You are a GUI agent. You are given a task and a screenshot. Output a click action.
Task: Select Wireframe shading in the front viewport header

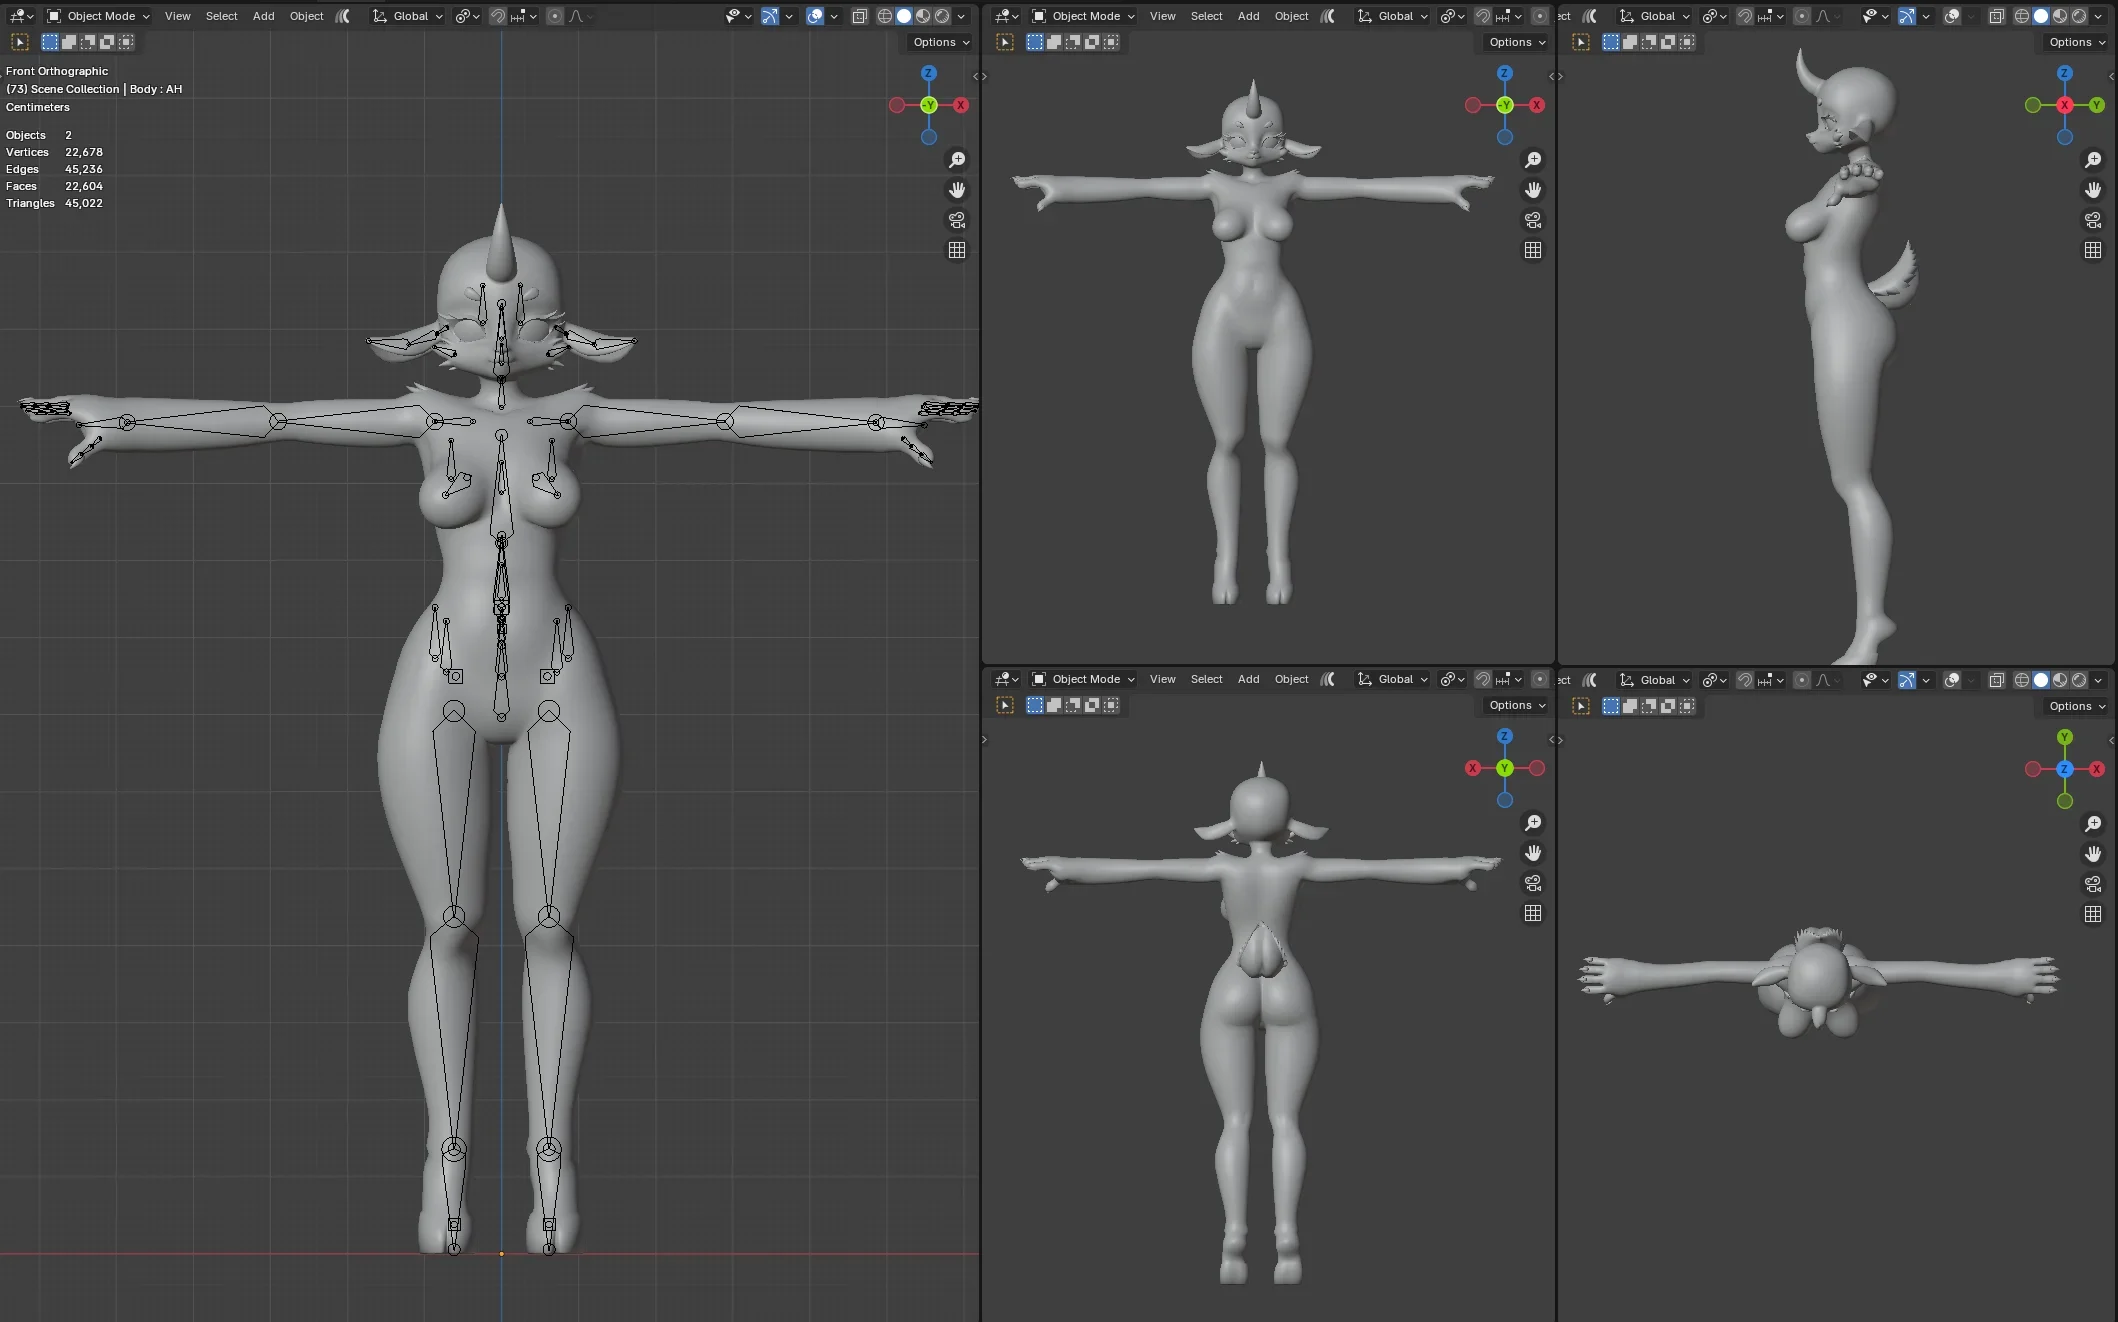885,16
